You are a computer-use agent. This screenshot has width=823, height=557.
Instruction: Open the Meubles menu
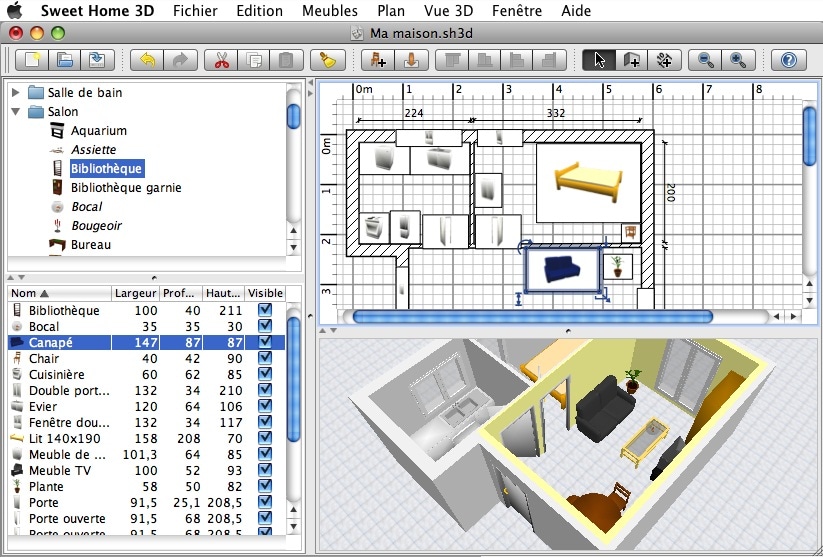[x=330, y=10]
